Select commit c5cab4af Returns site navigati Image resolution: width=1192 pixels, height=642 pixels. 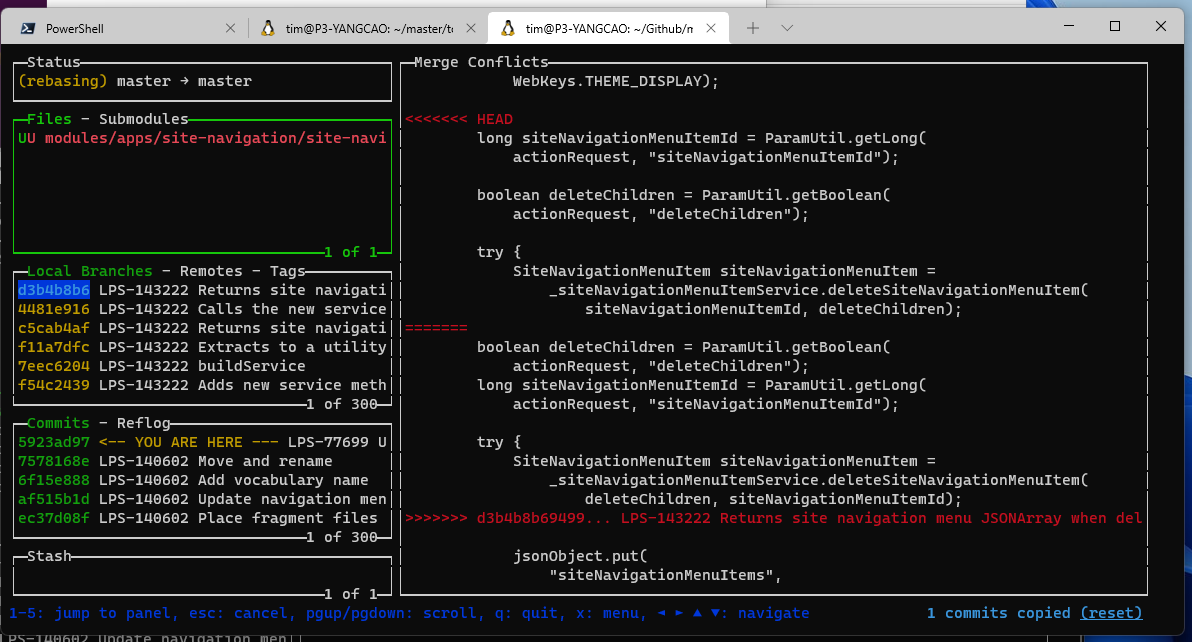pos(202,328)
